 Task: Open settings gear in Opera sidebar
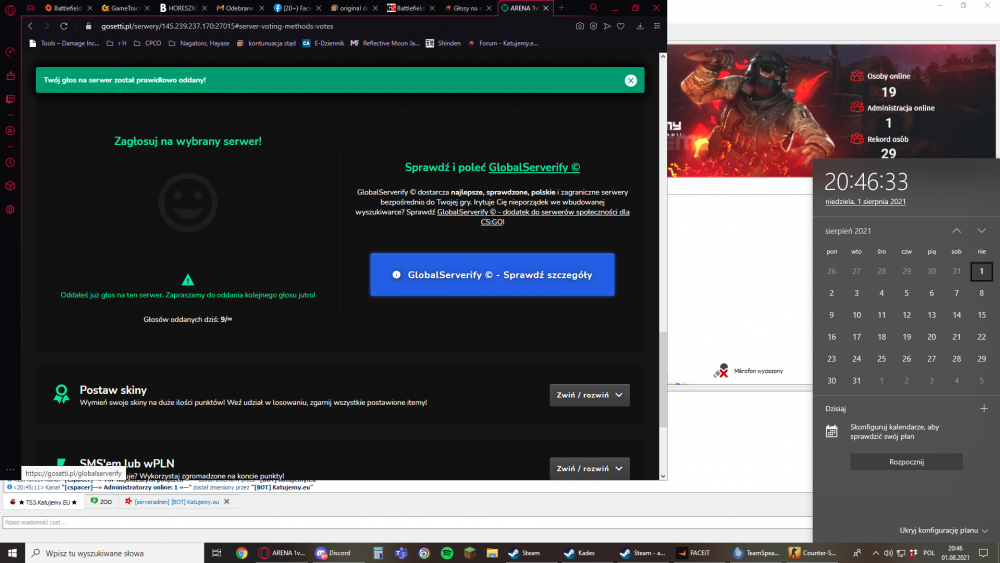pyautogui.click(x=10, y=210)
